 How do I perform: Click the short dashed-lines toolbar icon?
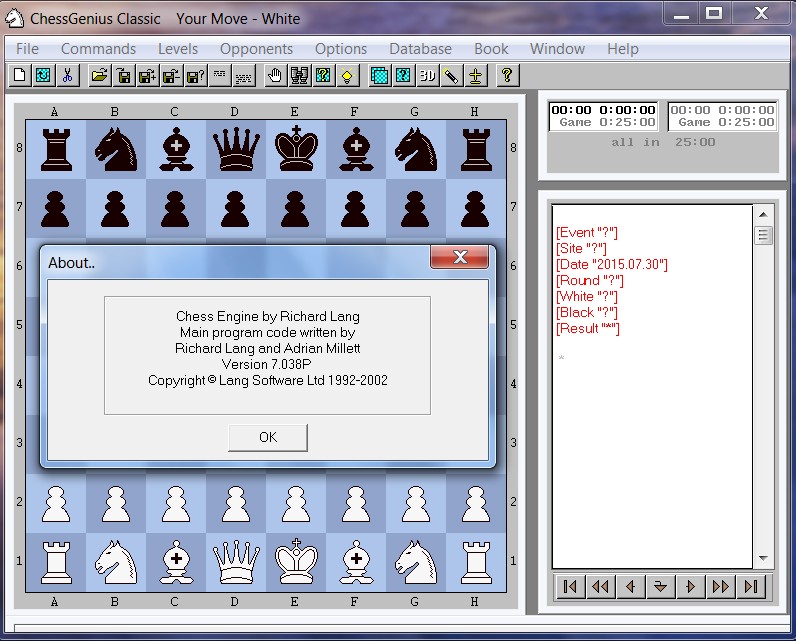point(219,76)
